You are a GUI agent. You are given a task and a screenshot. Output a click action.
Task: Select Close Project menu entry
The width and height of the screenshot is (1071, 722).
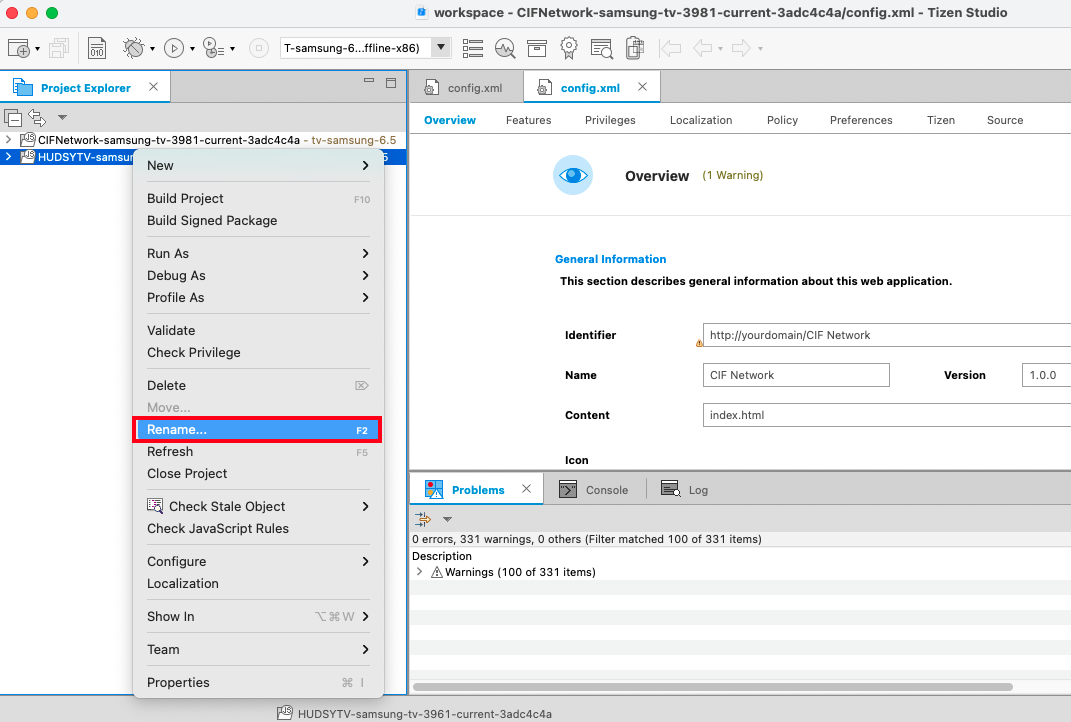[258, 473]
